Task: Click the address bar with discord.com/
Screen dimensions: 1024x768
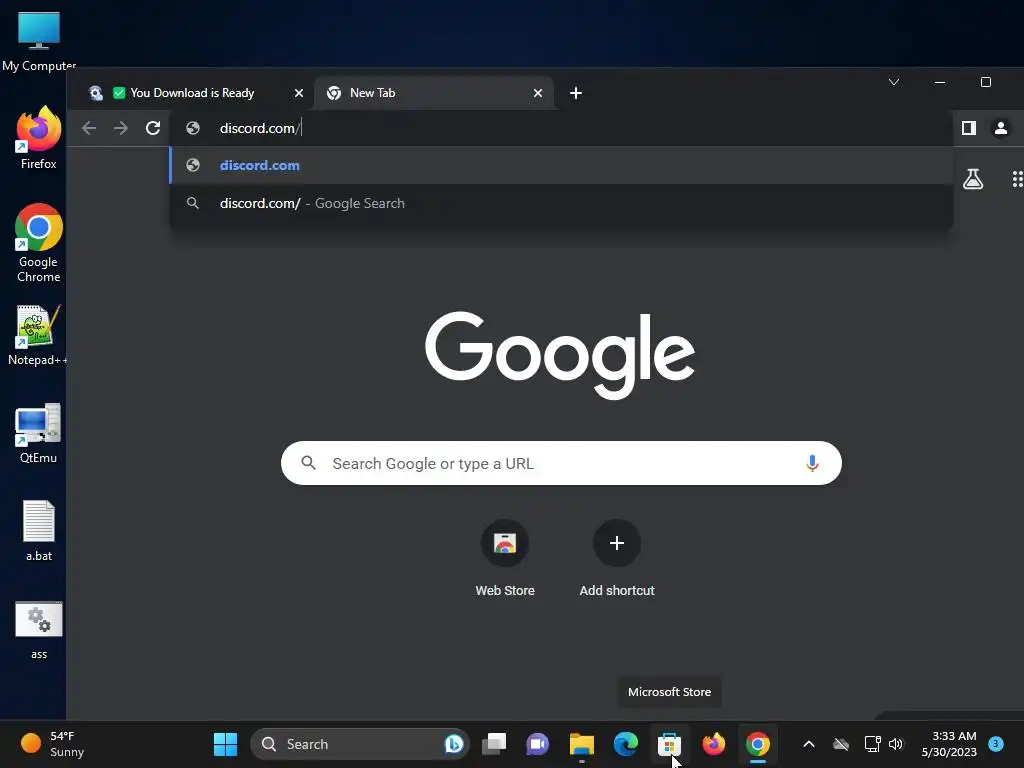Action: pyautogui.click(x=561, y=128)
